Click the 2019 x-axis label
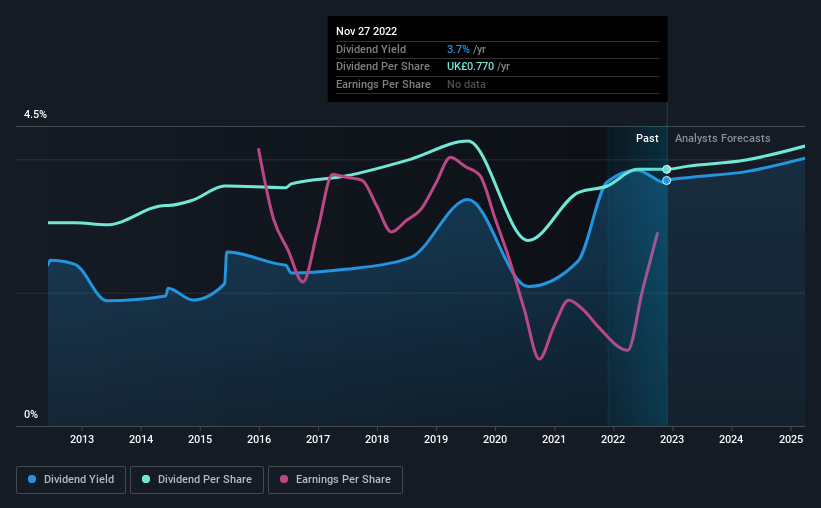The image size is (821, 508). (436, 439)
